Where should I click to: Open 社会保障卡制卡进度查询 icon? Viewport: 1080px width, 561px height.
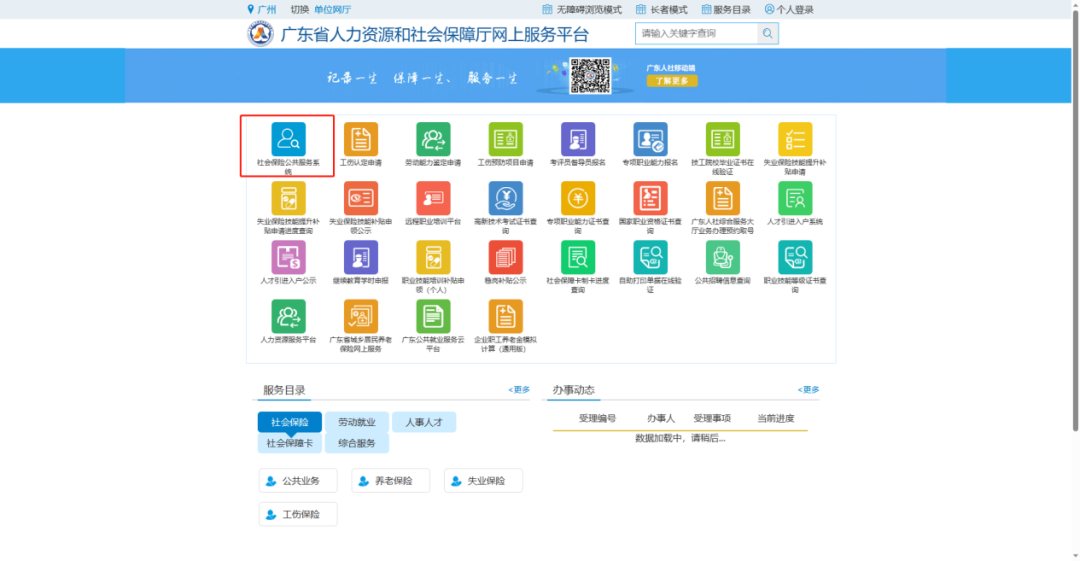578,258
